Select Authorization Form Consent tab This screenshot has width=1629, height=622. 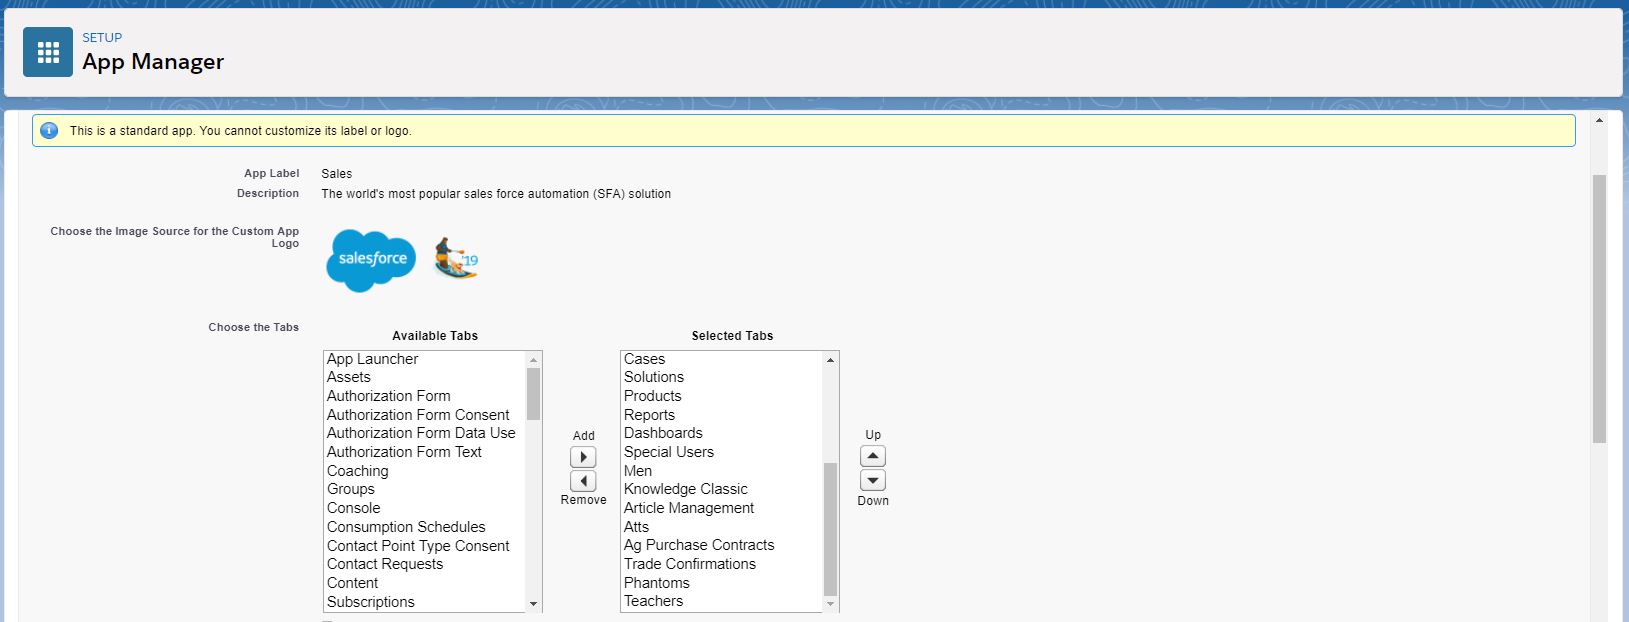424,415
